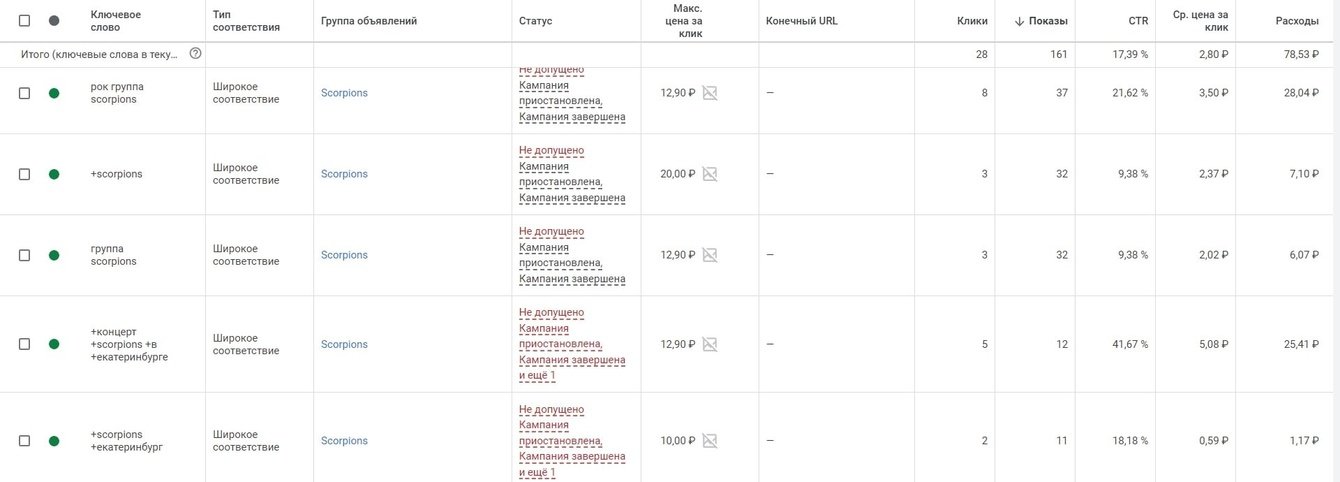Sort by Клики column header
Viewport: 1340px width, 482px height.
click(x=971, y=21)
